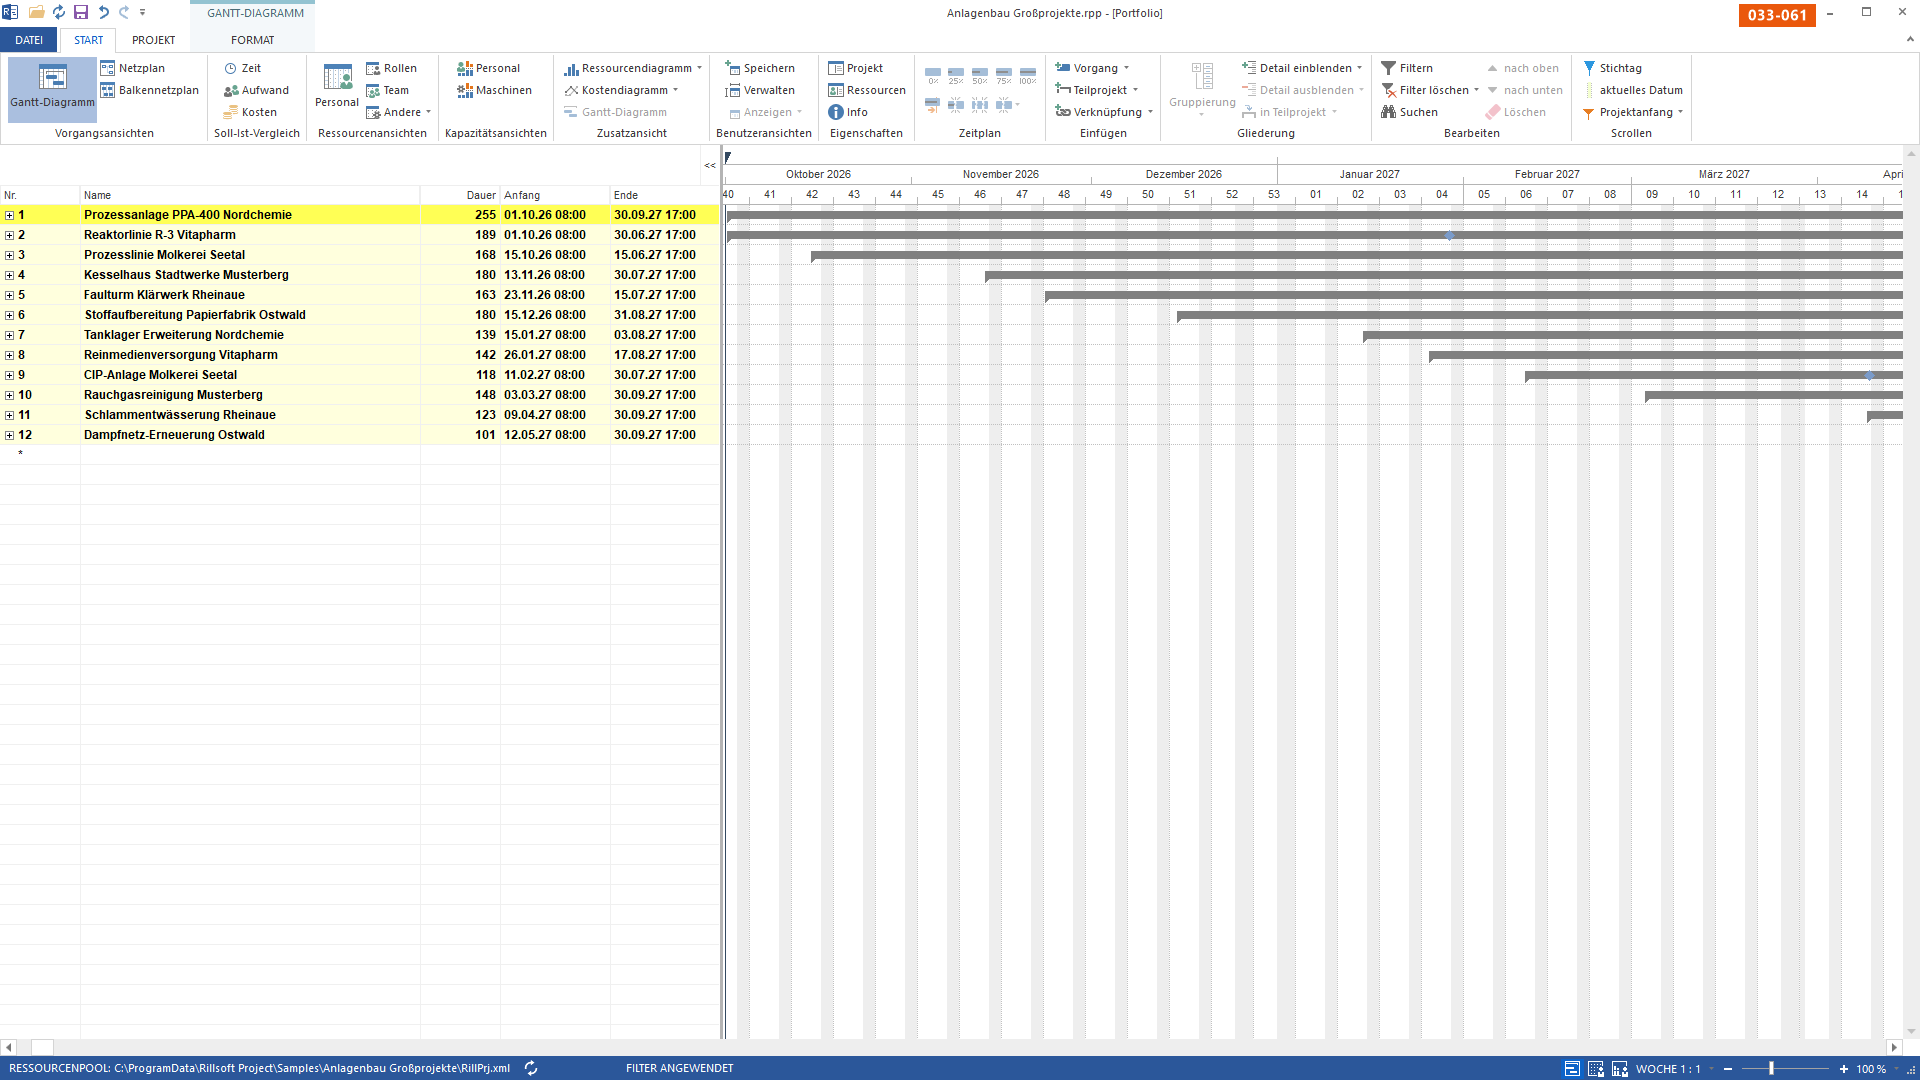Show the Kosten comparison

[x=250, y=112]
